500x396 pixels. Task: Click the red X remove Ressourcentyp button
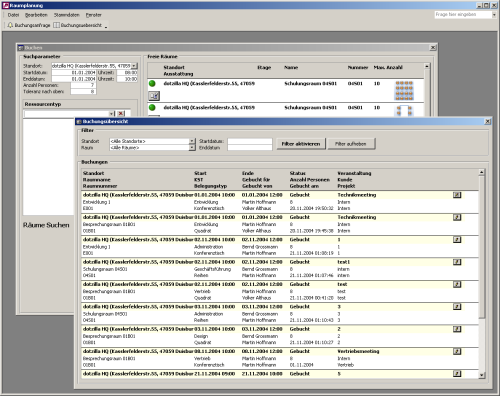[x=121, y=114]
